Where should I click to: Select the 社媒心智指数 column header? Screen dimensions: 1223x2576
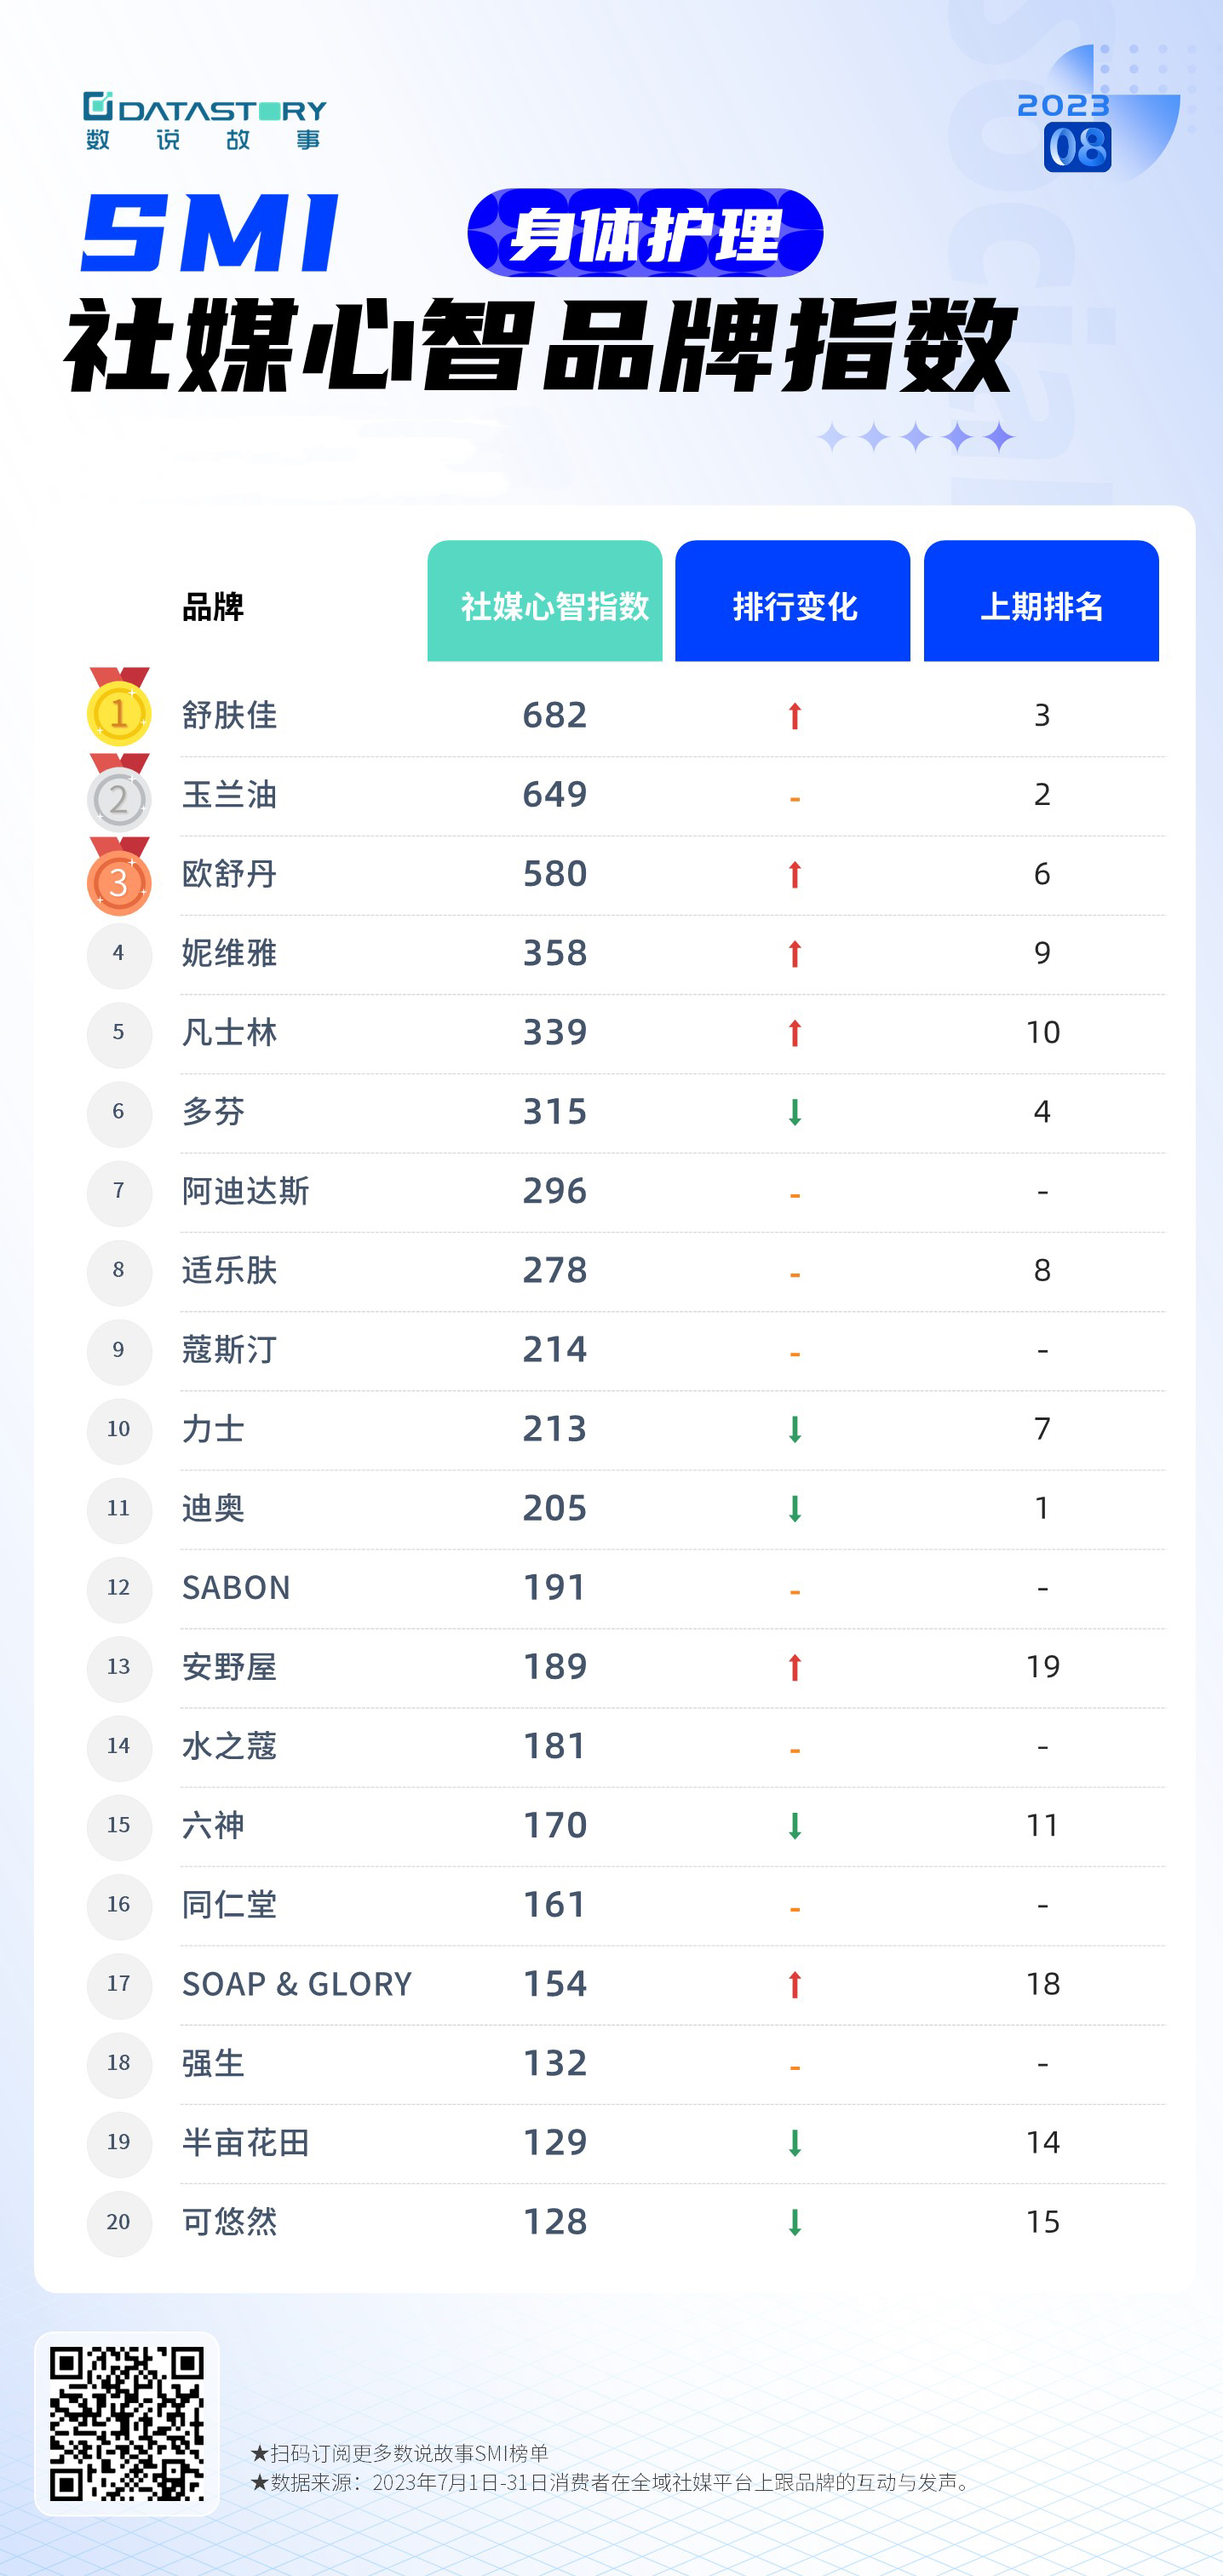tap(545, 603)
